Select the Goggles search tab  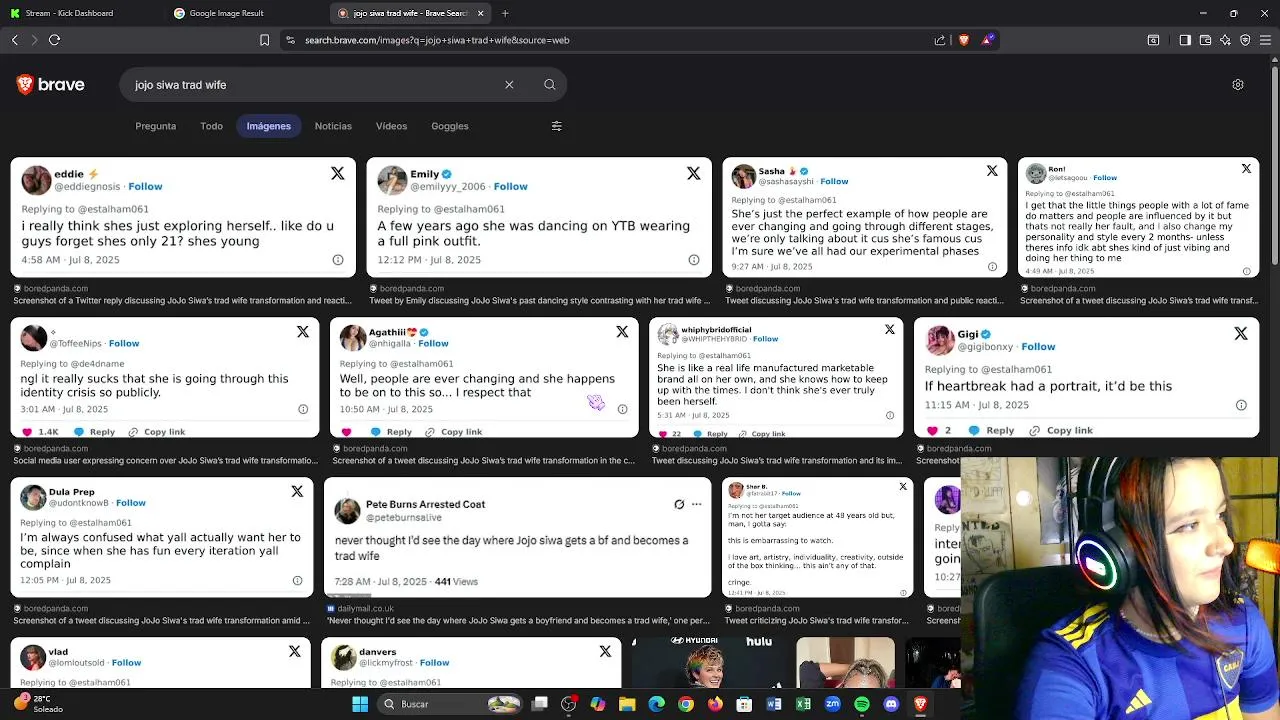(450, 126)
